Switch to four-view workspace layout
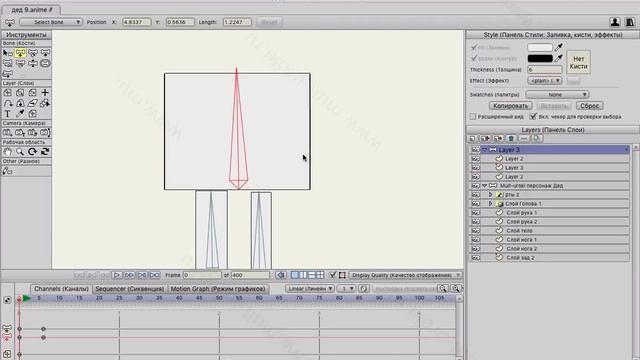640x360 pixels. [x=320, y=275]
